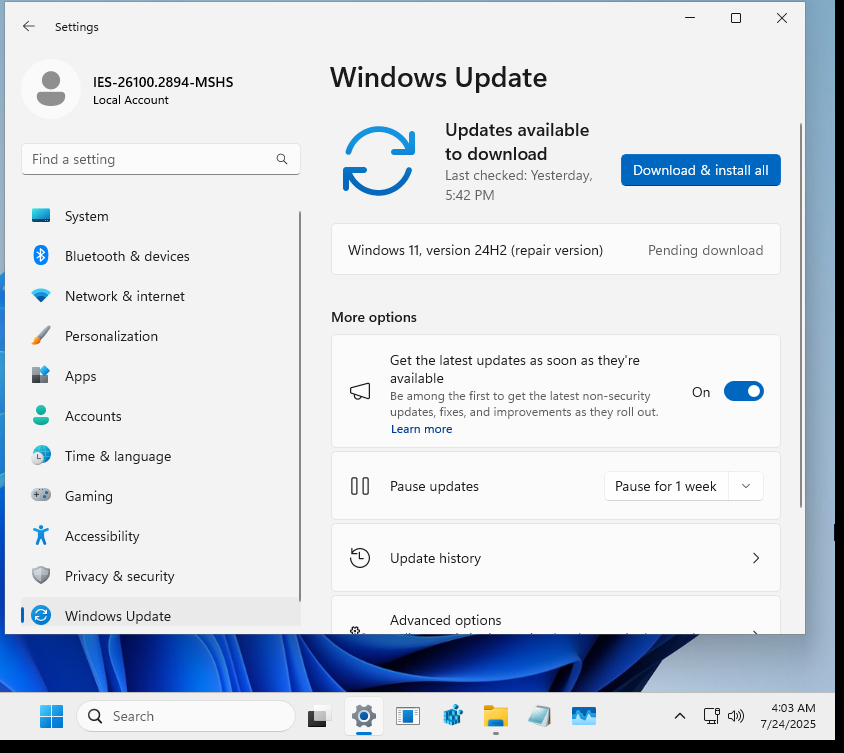Viewport: 844px width, 753px height.
Task: Open Personalization category
Action: point(160,336)
